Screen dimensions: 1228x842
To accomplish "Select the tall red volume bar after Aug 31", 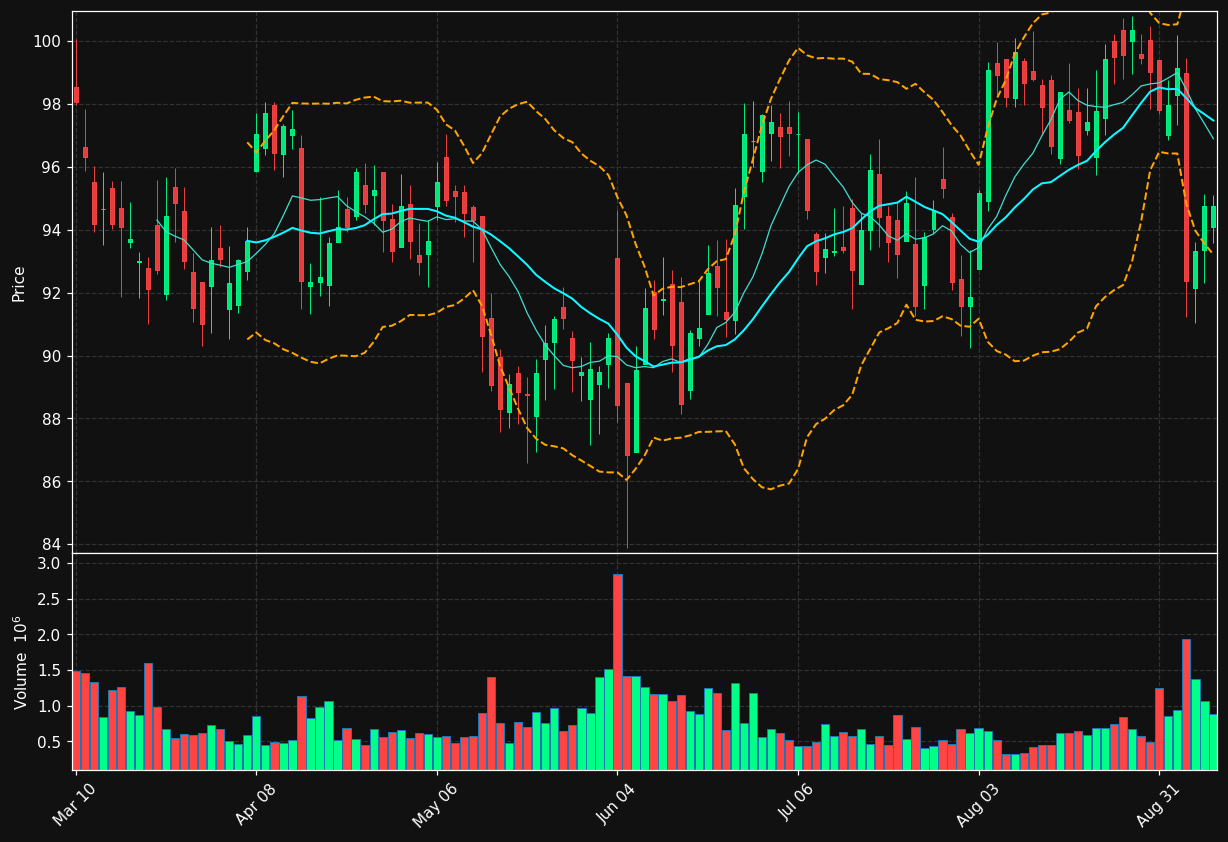I will (1187, 705).
